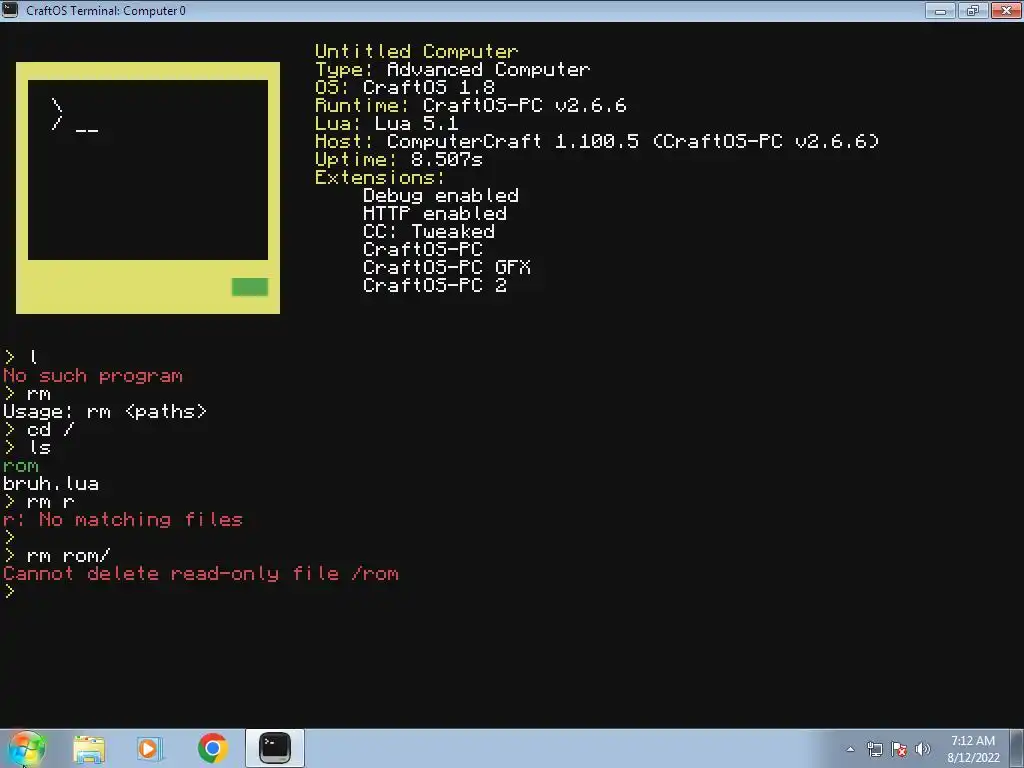Click the 'bruh.lua' file name
The height and width of the screenshot is (768, 1024).
51,484
